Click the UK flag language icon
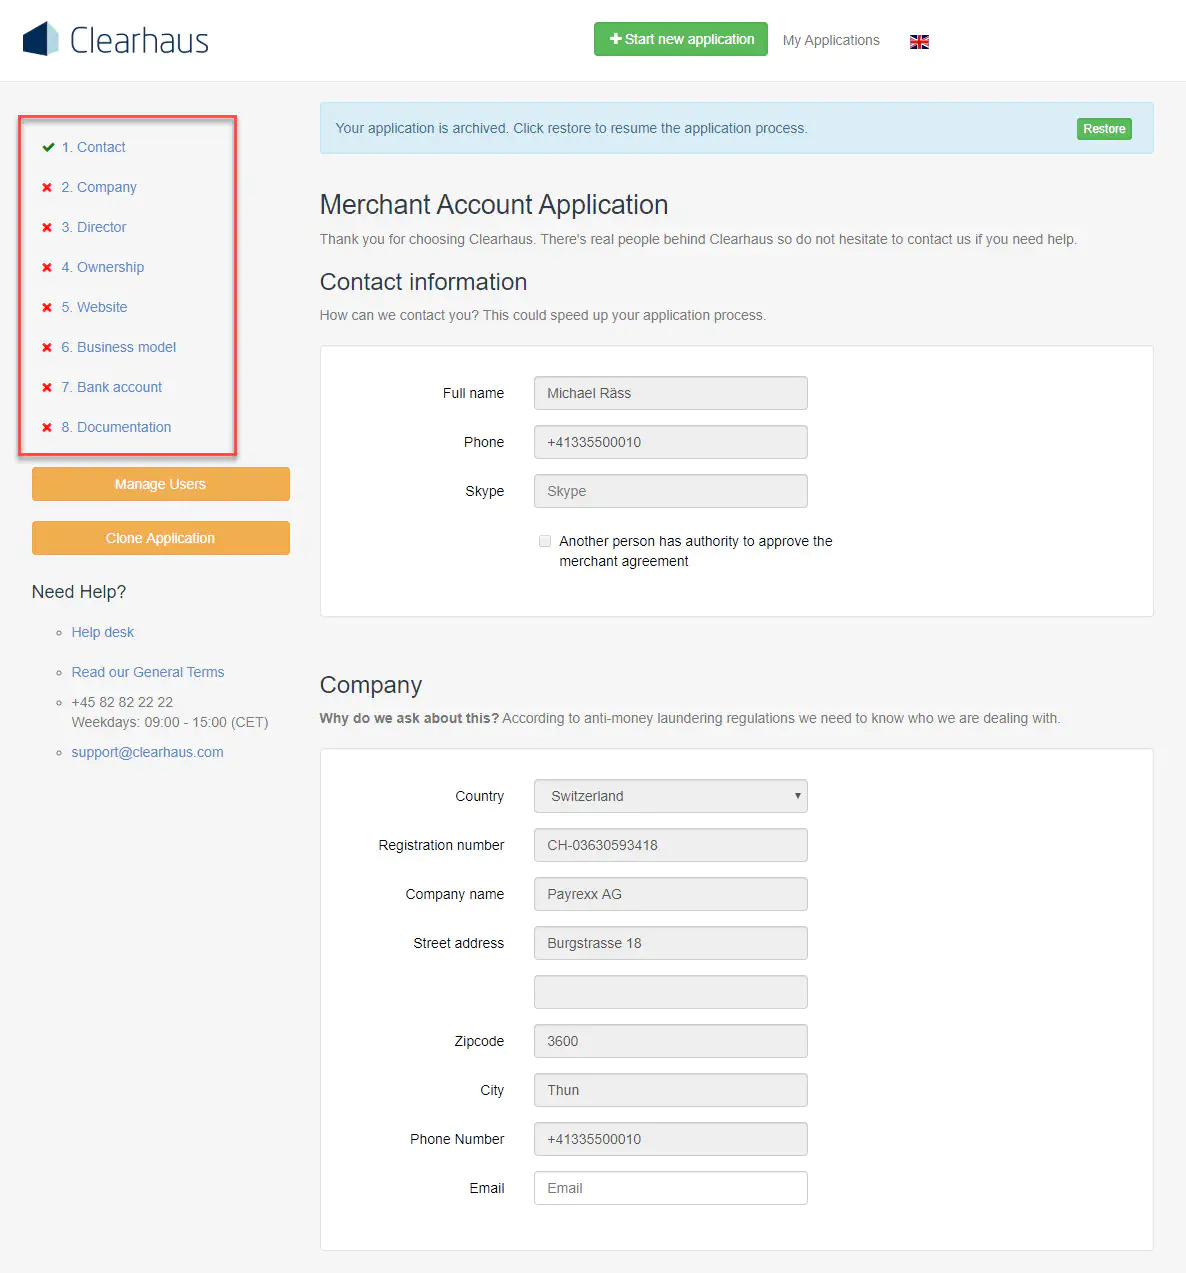The height and width of the screenshot is (1273, 1186). point(919,41)
